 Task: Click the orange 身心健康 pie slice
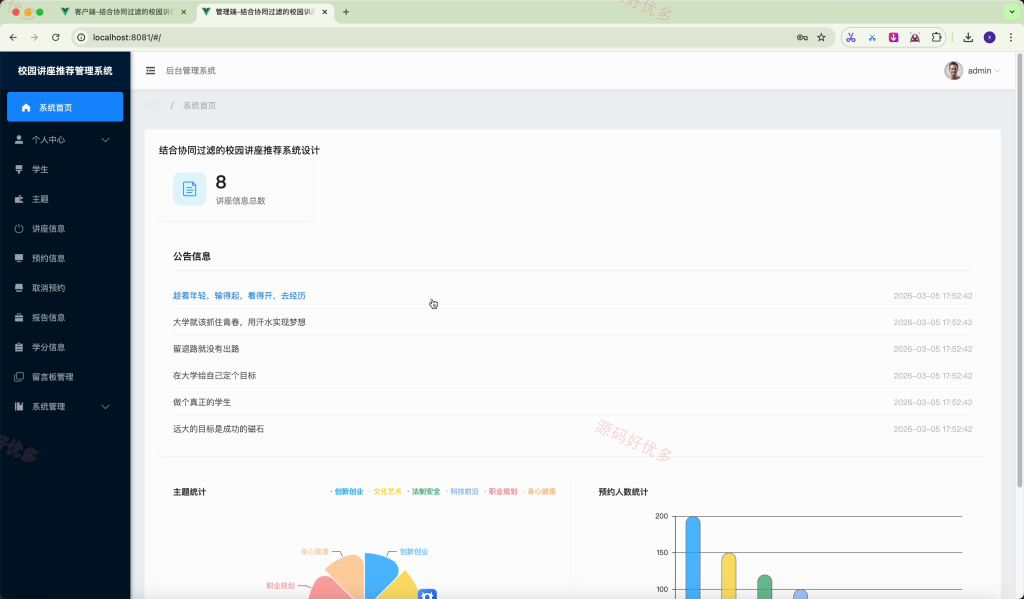pos(348,572)
